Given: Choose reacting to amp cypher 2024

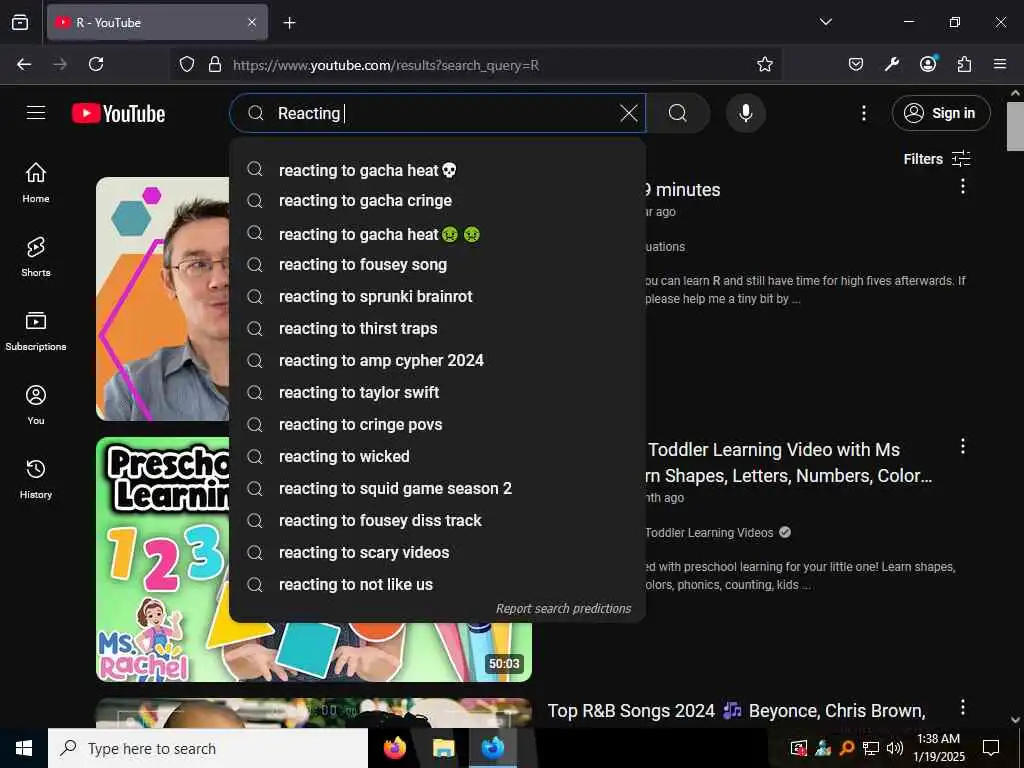Looking at the screenshot, I should 438,360.
